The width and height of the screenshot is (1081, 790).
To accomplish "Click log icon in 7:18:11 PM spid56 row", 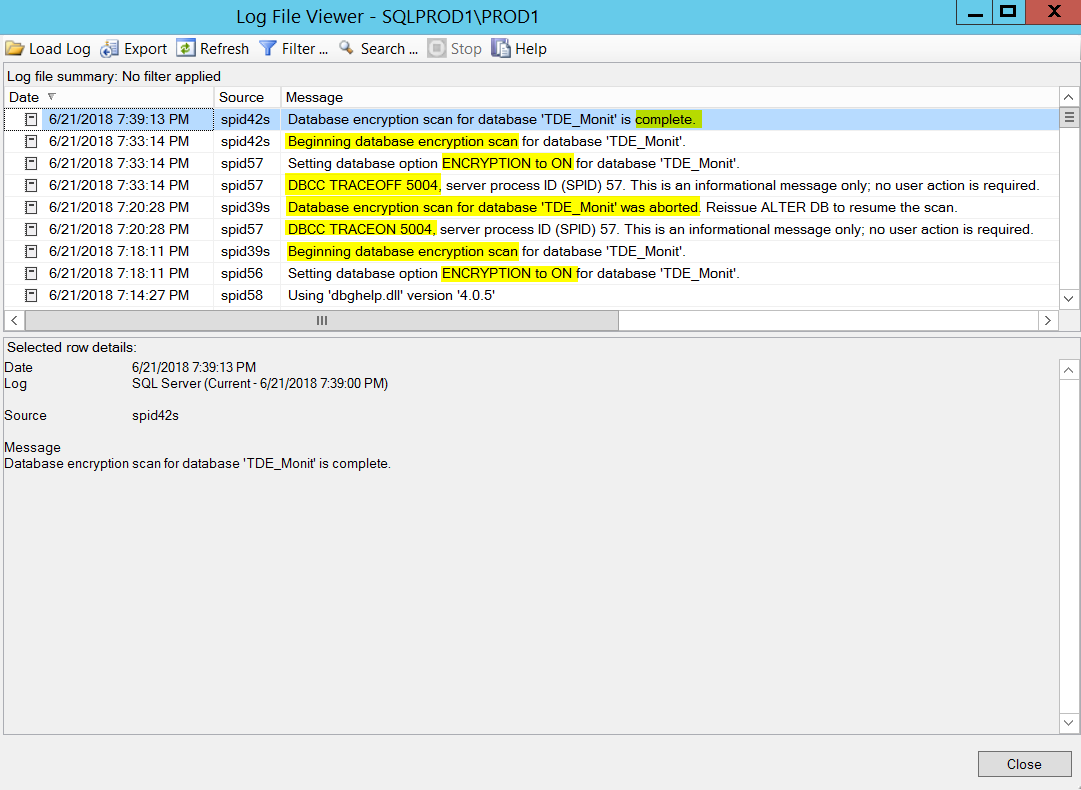I will coord(31,274).
